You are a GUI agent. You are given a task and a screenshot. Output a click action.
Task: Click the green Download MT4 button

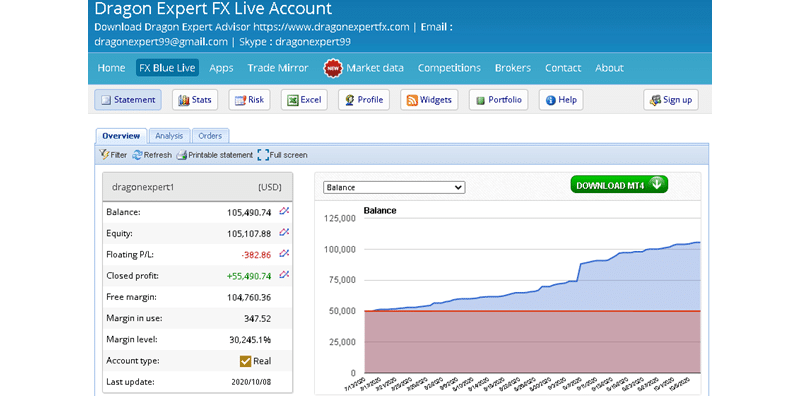coord(619,184)
